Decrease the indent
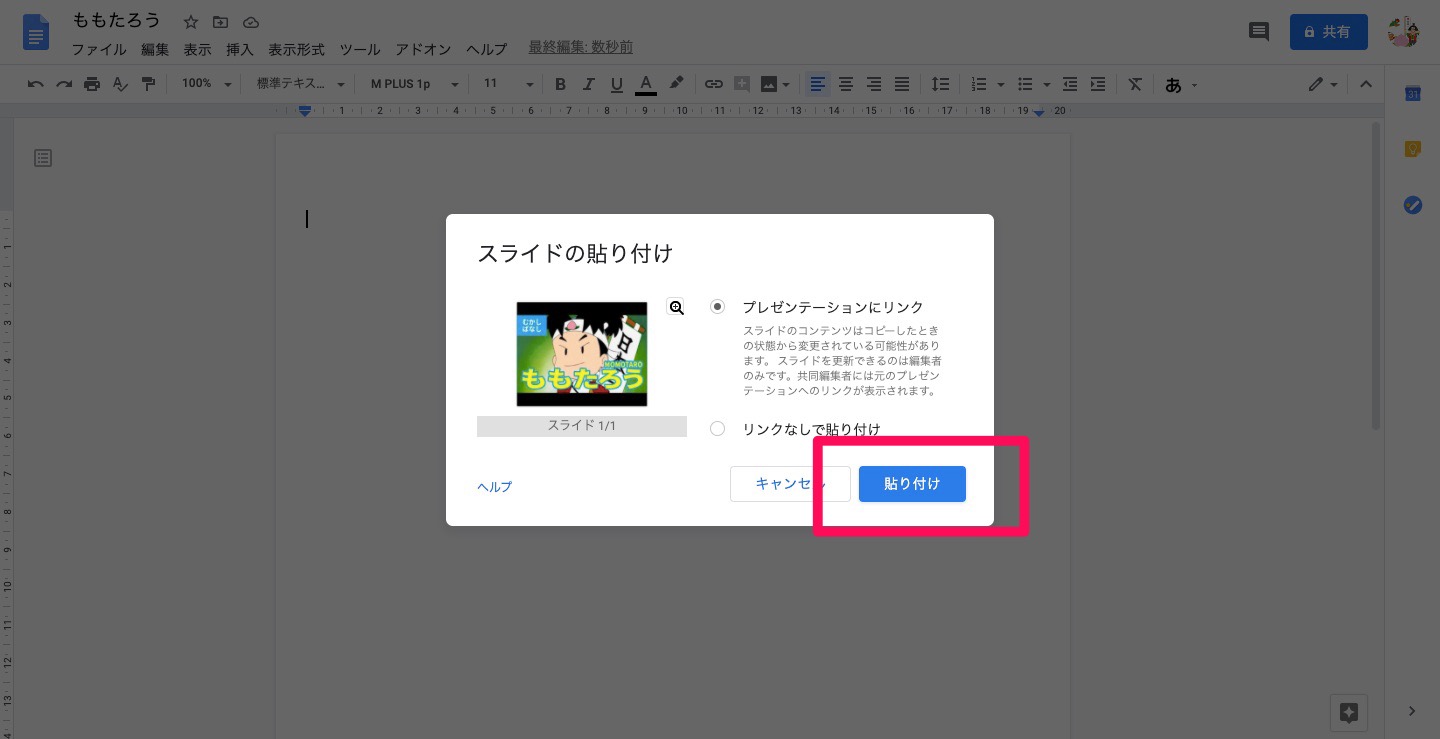The image size is (1440, 739). tap(1070, 84)
